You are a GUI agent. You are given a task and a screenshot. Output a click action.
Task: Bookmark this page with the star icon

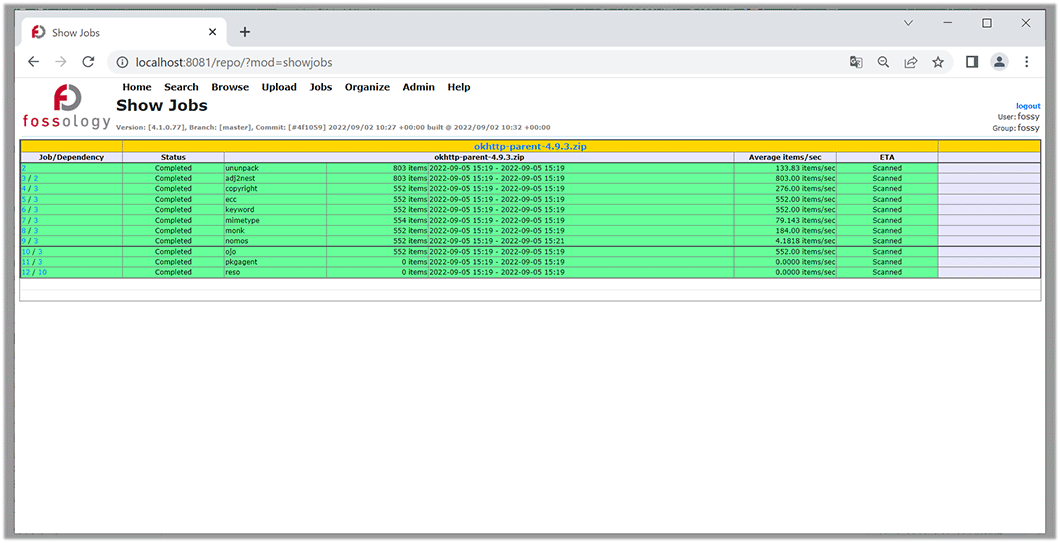pos(938,62)
